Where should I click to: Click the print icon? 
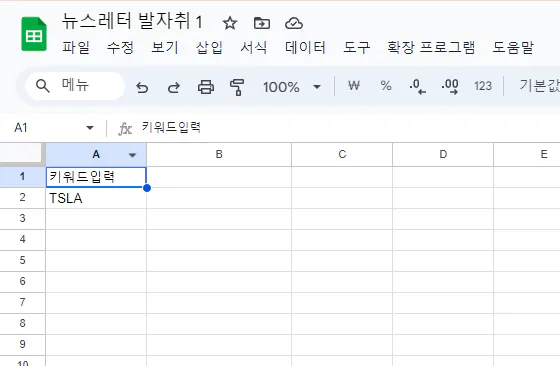[206, 87]
